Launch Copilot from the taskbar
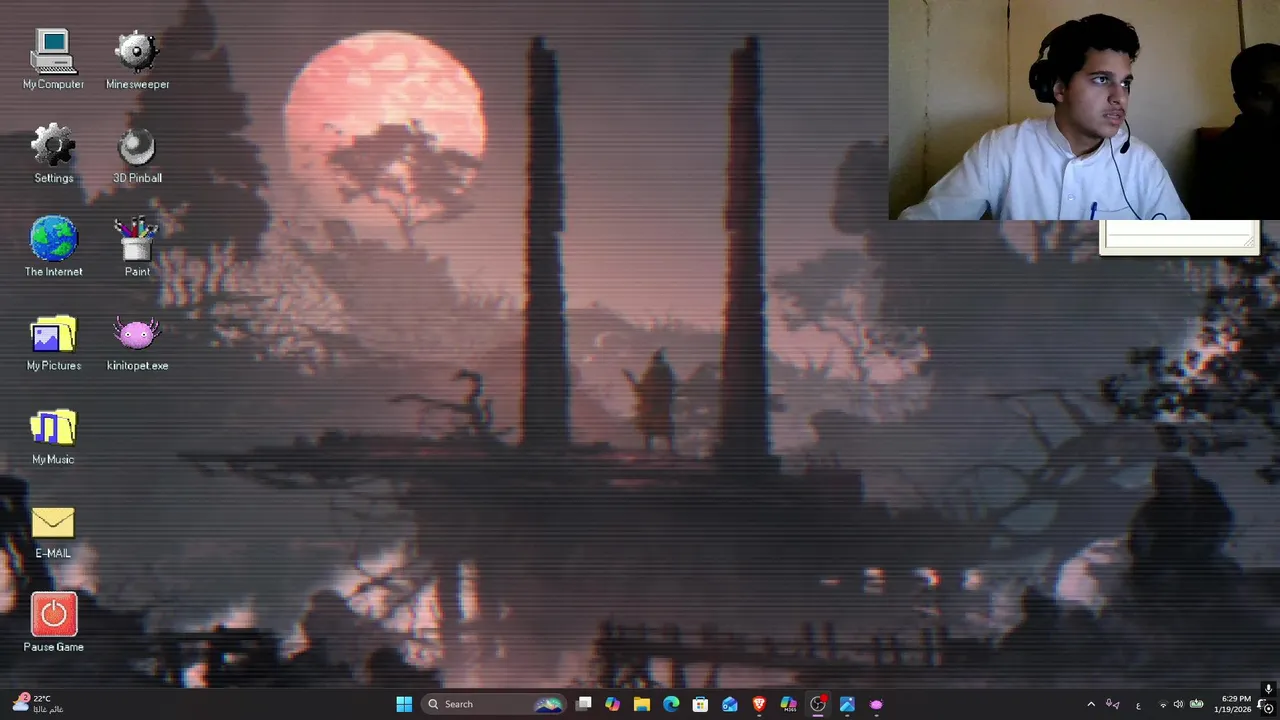 pyautogui.click(x=612, y=704)
